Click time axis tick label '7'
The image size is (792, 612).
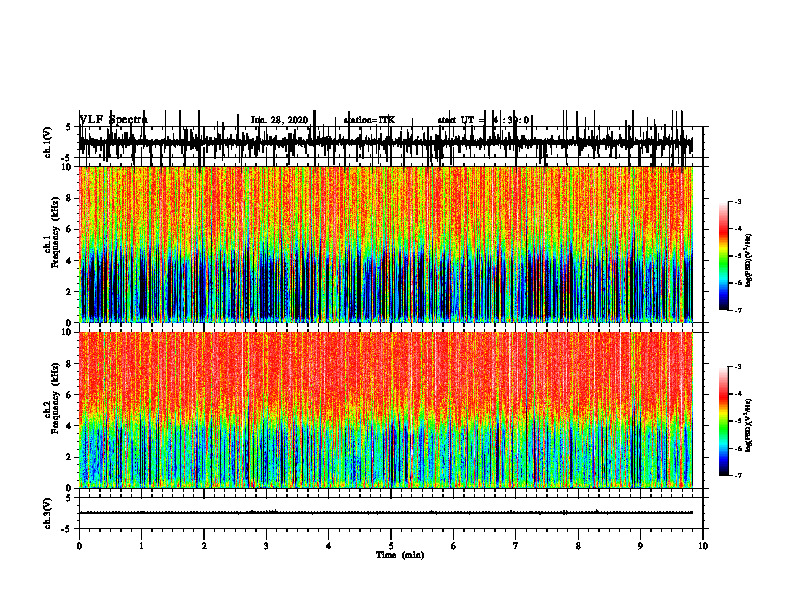(x=516, y=546)
